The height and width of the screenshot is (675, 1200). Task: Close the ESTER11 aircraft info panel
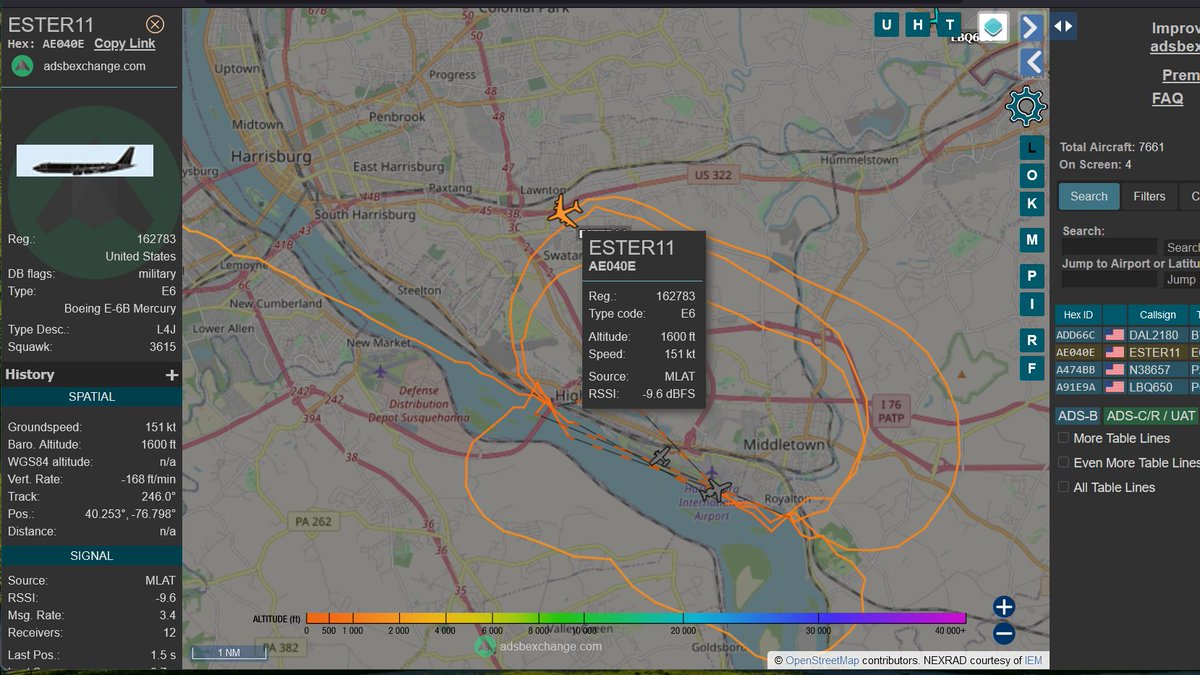[x=155, y=24]
